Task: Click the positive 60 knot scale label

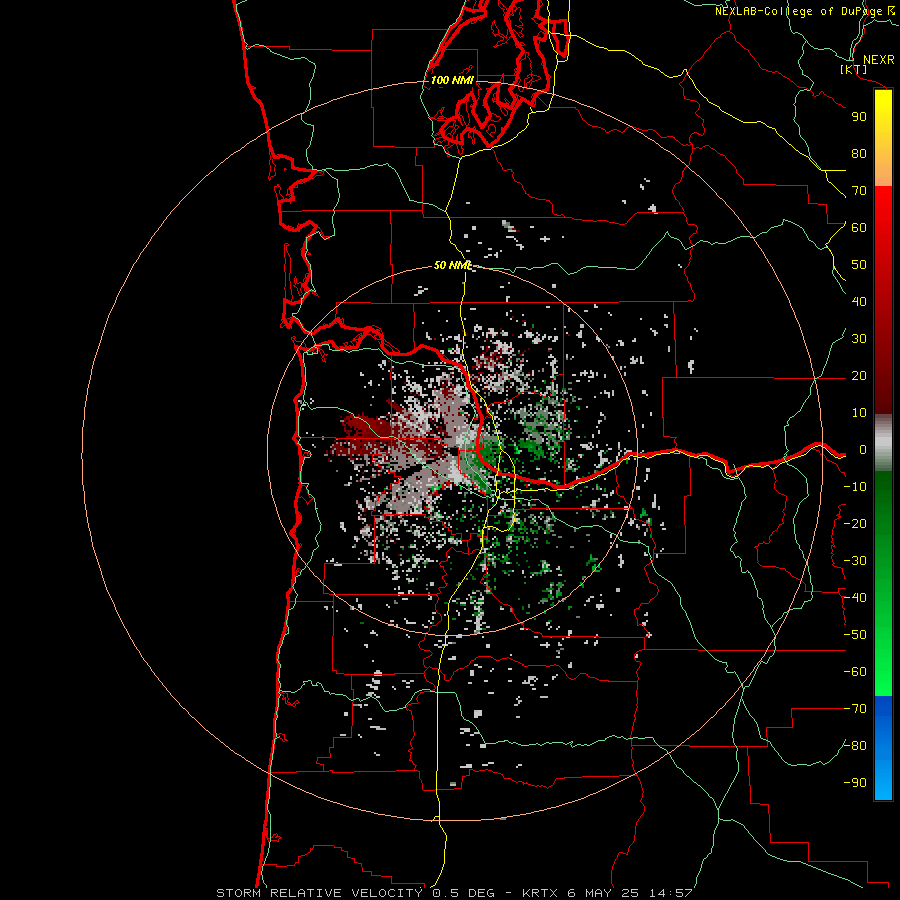Action: [x=859, y=228]
